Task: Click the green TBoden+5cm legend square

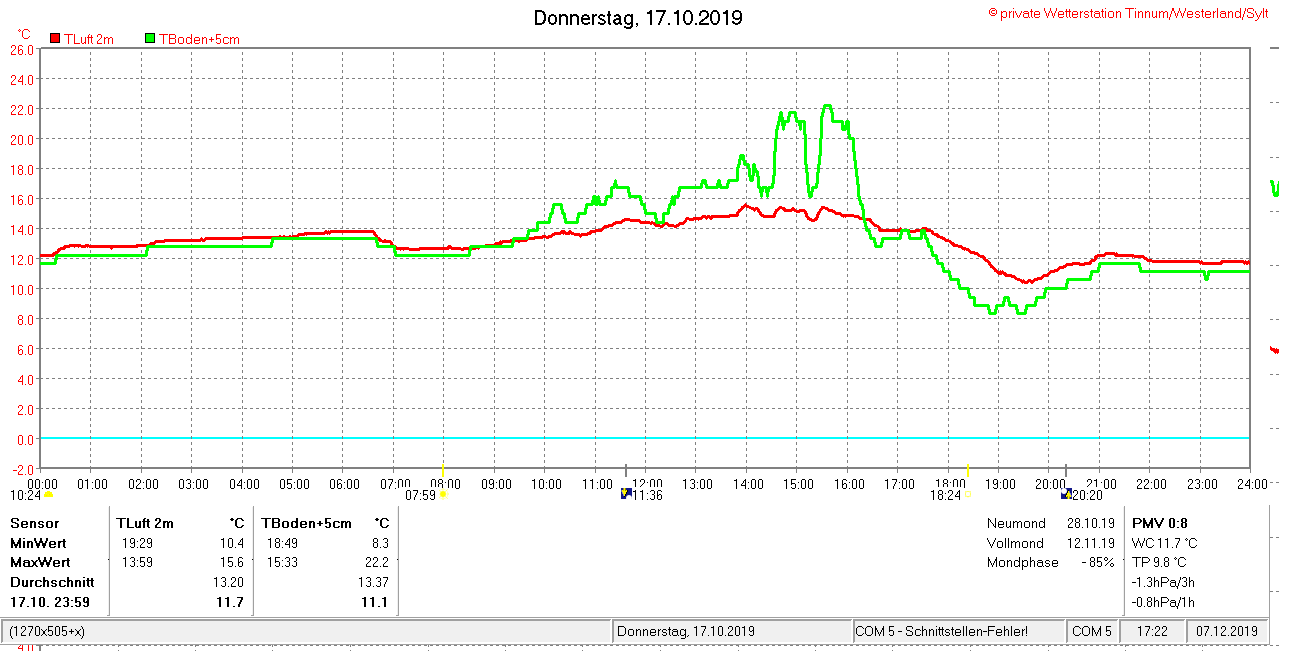Action: pos(150,39)
